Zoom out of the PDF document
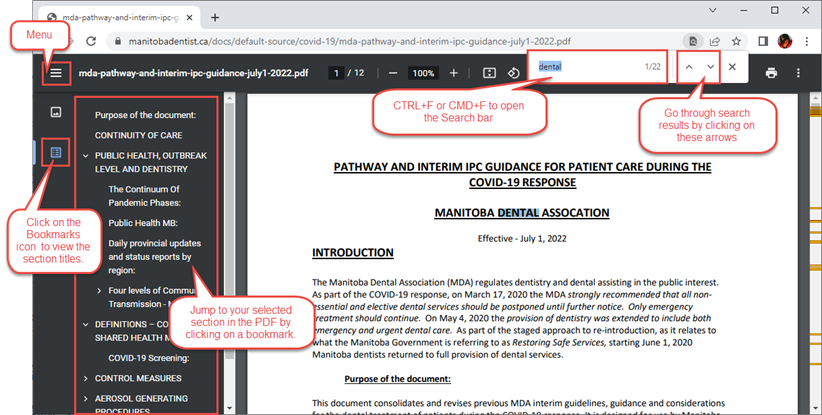 point(393,73)
